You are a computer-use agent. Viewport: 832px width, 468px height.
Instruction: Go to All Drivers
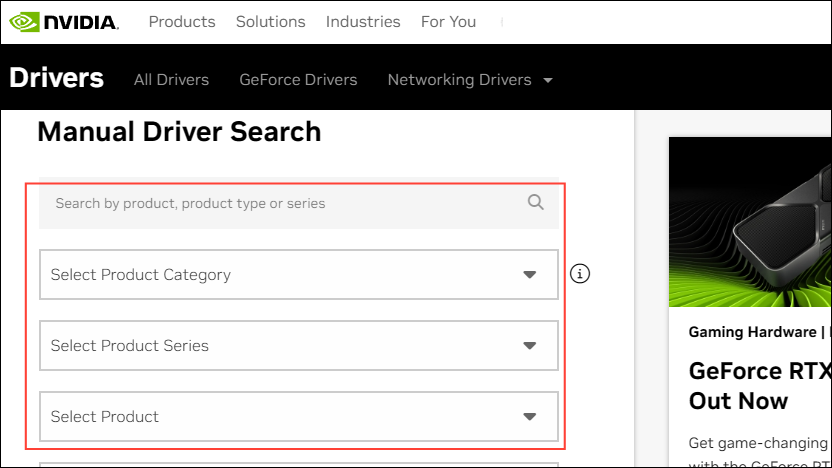(171, 80)
